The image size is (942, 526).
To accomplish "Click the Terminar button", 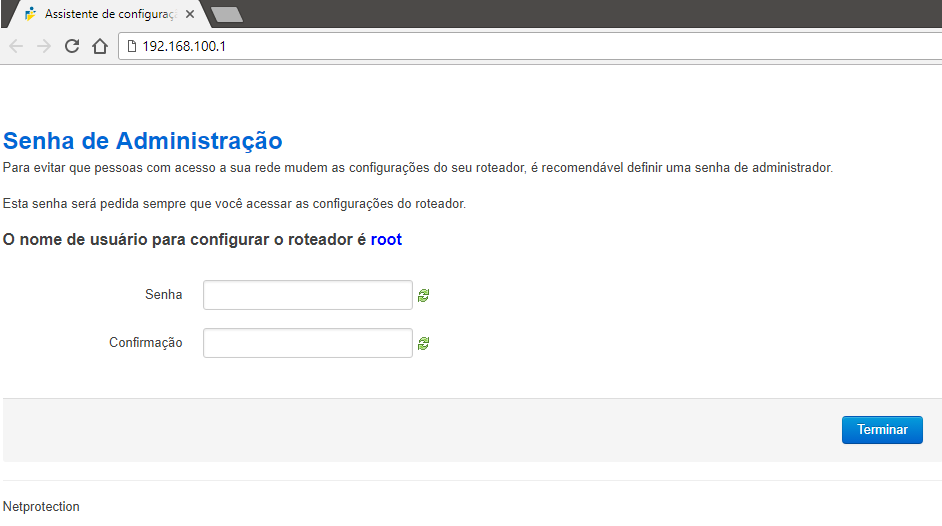I will coord(882,430).
